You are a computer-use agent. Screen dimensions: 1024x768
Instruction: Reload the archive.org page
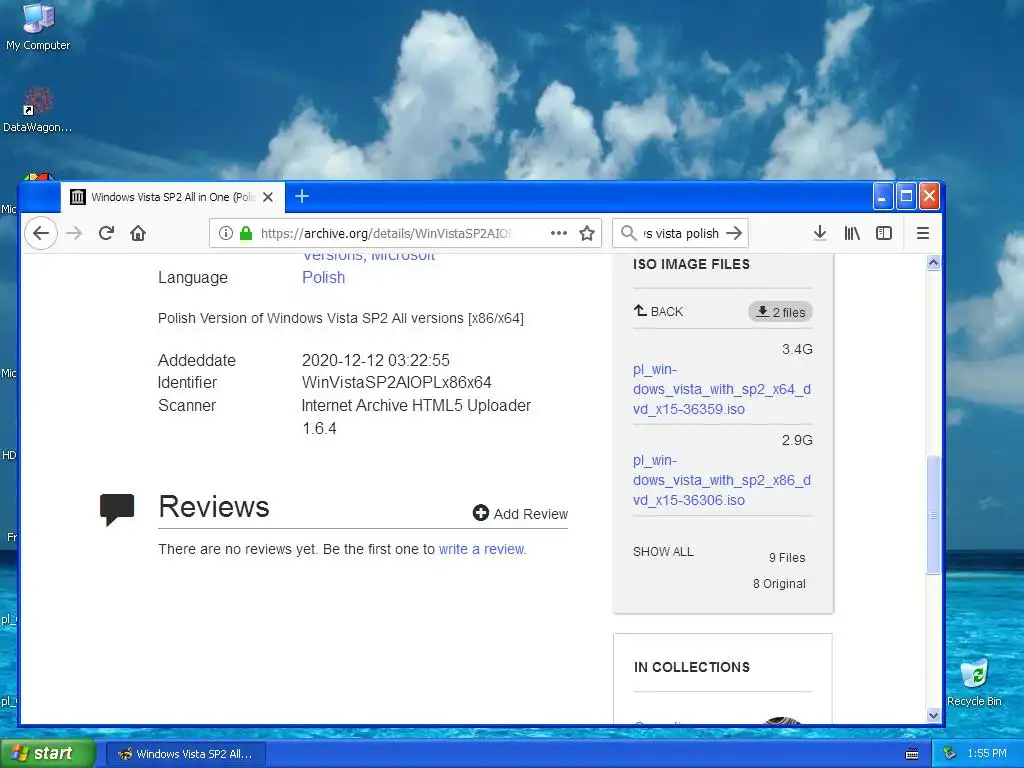106,233
